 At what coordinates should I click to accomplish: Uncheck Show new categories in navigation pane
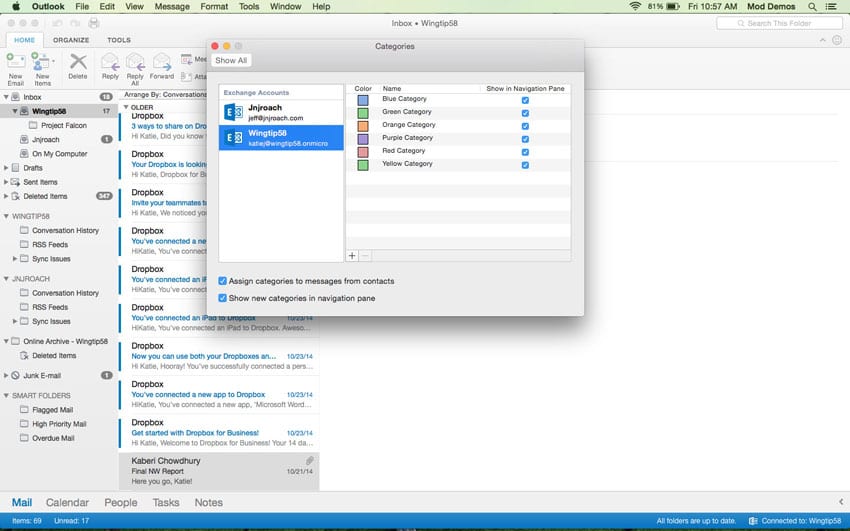click(223, 298)
